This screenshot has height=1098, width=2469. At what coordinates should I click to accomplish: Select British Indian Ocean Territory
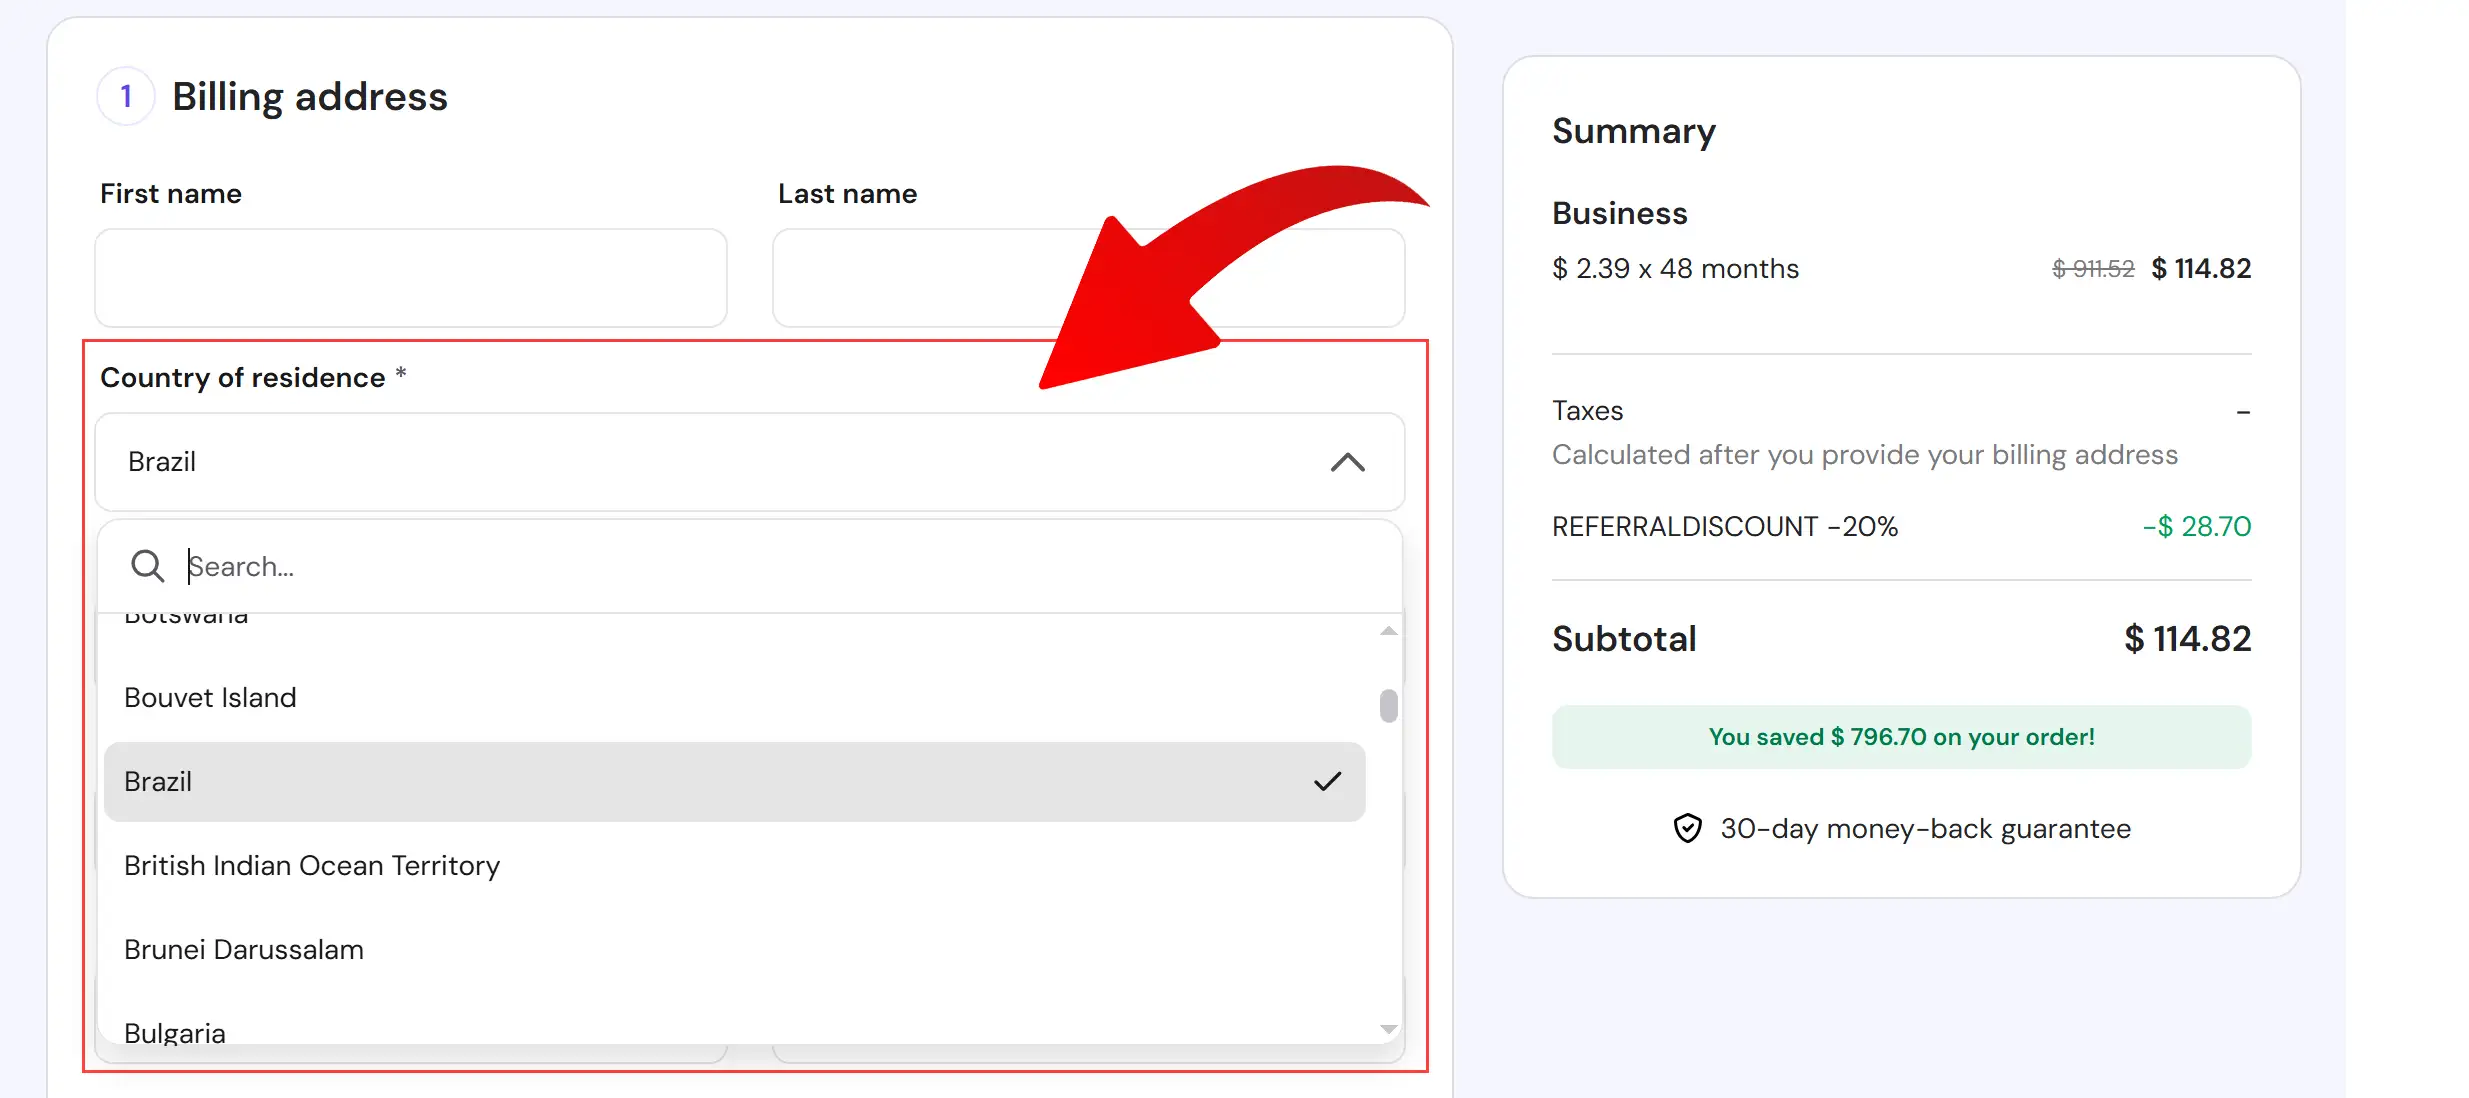click(x=311, y=866)
